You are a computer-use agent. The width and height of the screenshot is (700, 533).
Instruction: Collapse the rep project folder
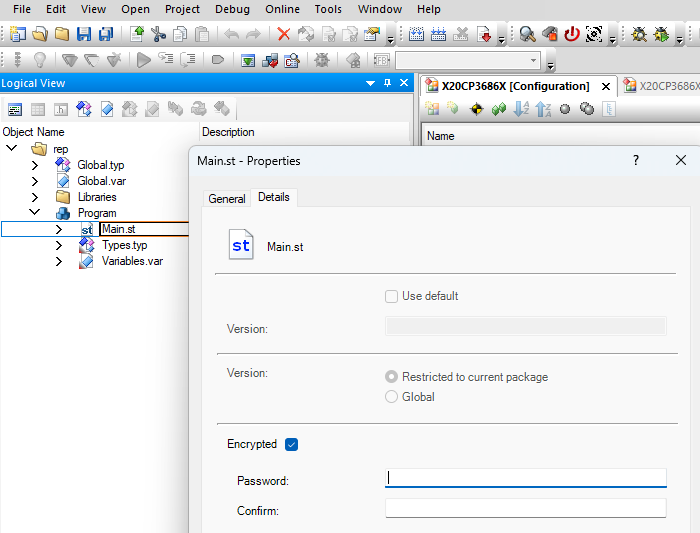12,148
